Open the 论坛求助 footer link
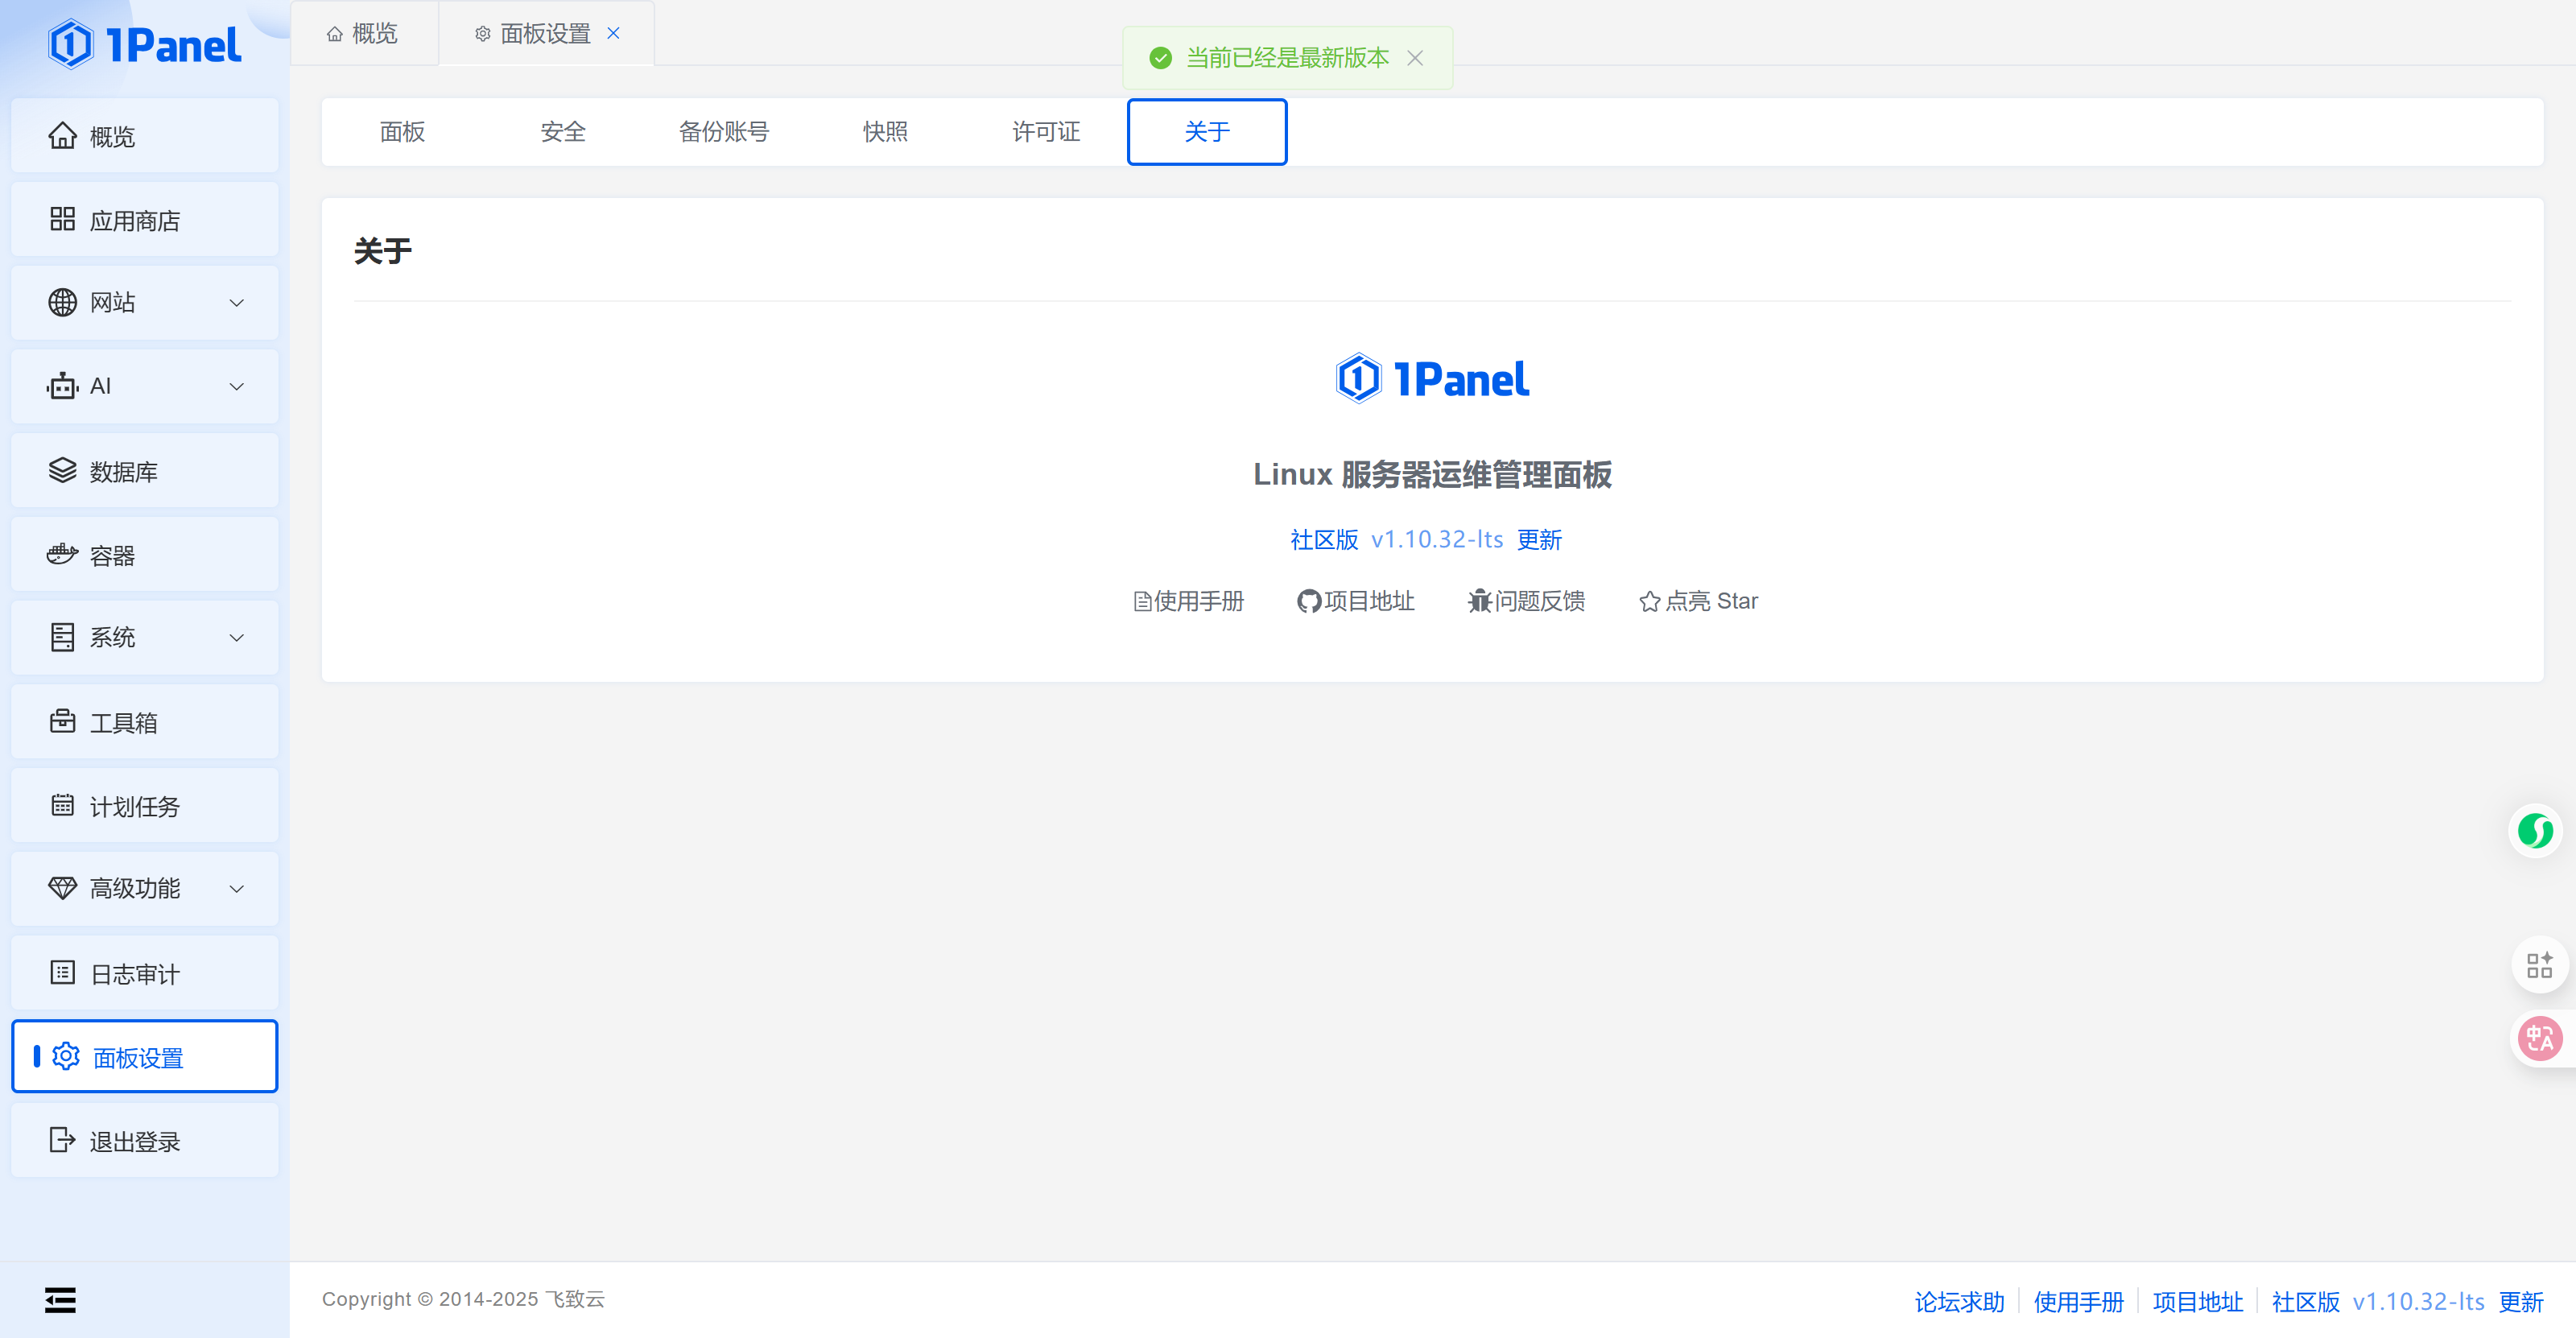This screenshot has height=1338, width=2576. click(x=1959, y=1301)
